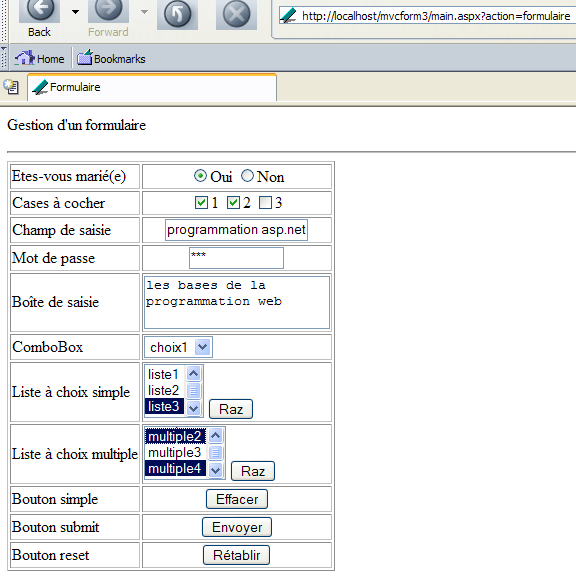Viewport: 576px width, 576px height.
Task: Click into the Mot de passe field
Action: [x=236, y=258]
